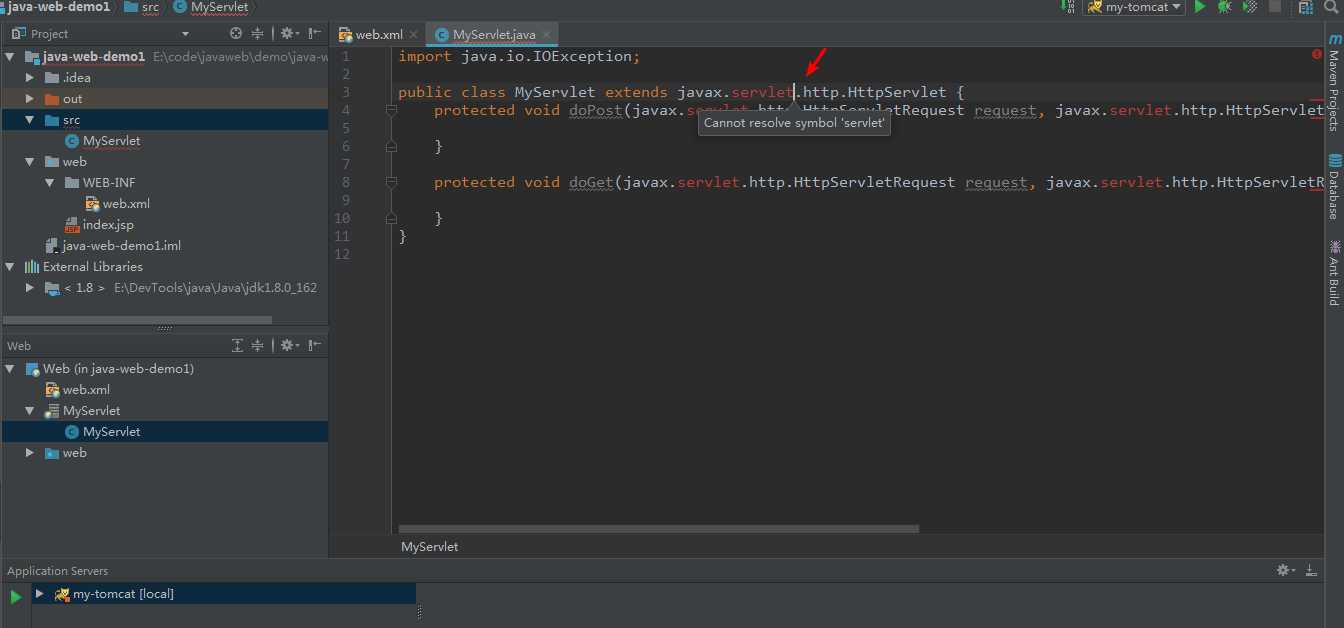1344x628 pixels.
Task: Toggle code fold at doGet method
Action: pos(392,183)
